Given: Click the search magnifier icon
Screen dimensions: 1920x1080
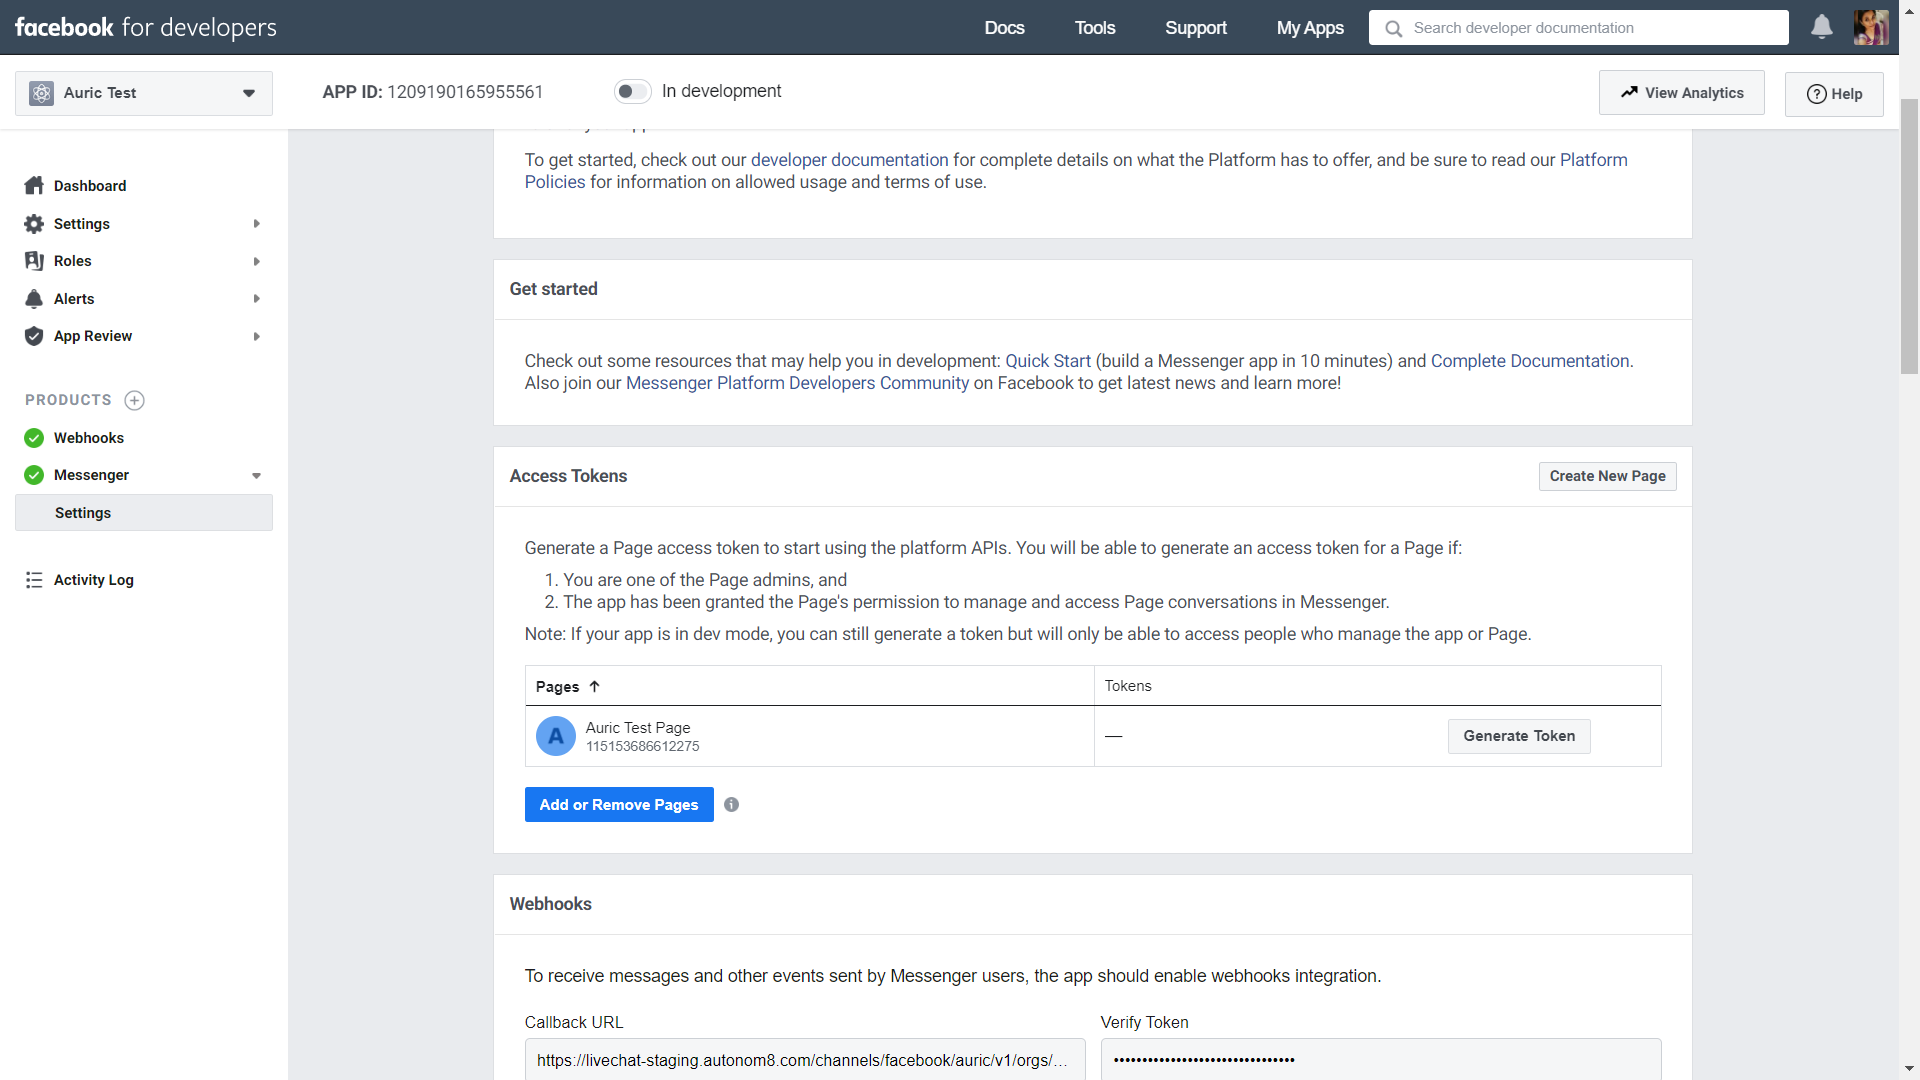Looking at the screenshot, I should pyautogui.click(x=1393, y=29).
